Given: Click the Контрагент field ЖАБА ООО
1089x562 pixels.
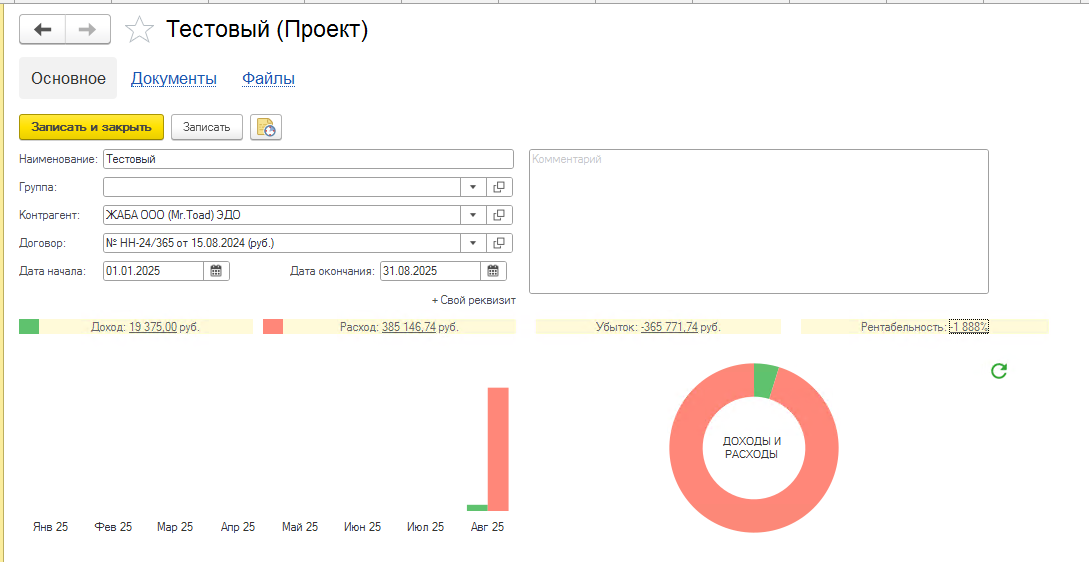Looking at the screenshot, I should coord(282,215).
